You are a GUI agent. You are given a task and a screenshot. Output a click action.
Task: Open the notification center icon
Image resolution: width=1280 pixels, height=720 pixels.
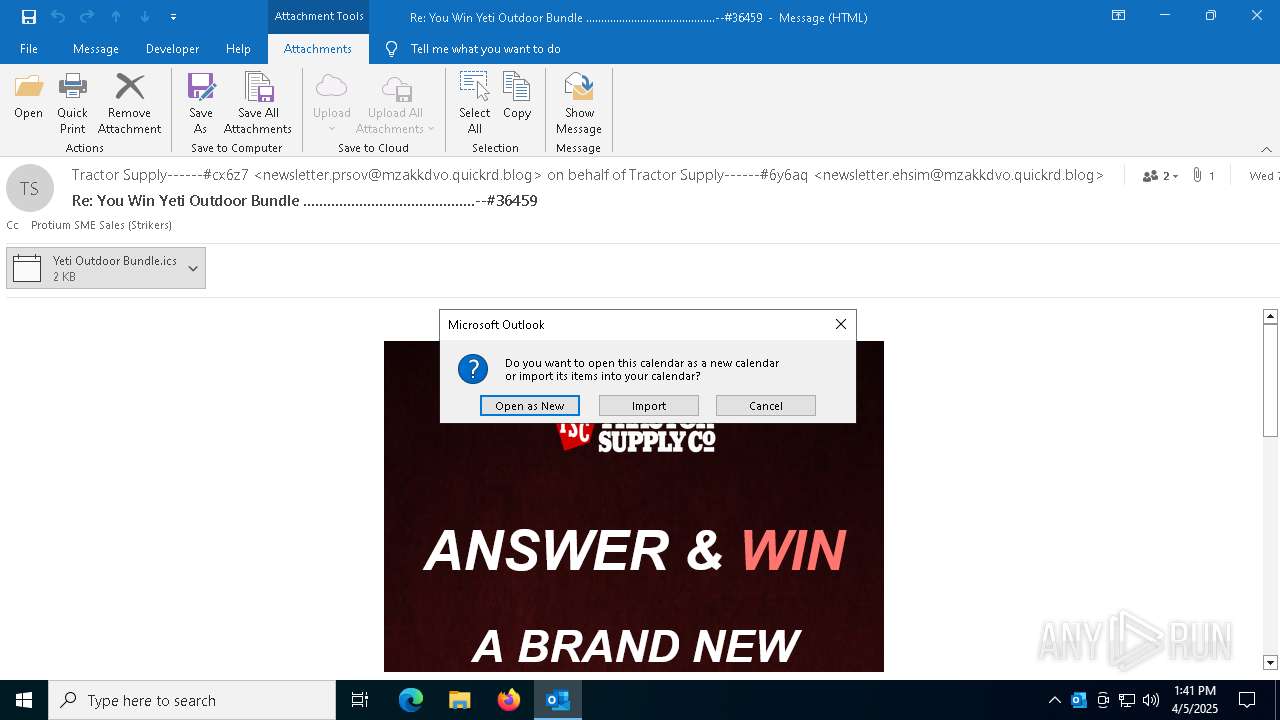pyautogui.click(x=1248, y=700)
